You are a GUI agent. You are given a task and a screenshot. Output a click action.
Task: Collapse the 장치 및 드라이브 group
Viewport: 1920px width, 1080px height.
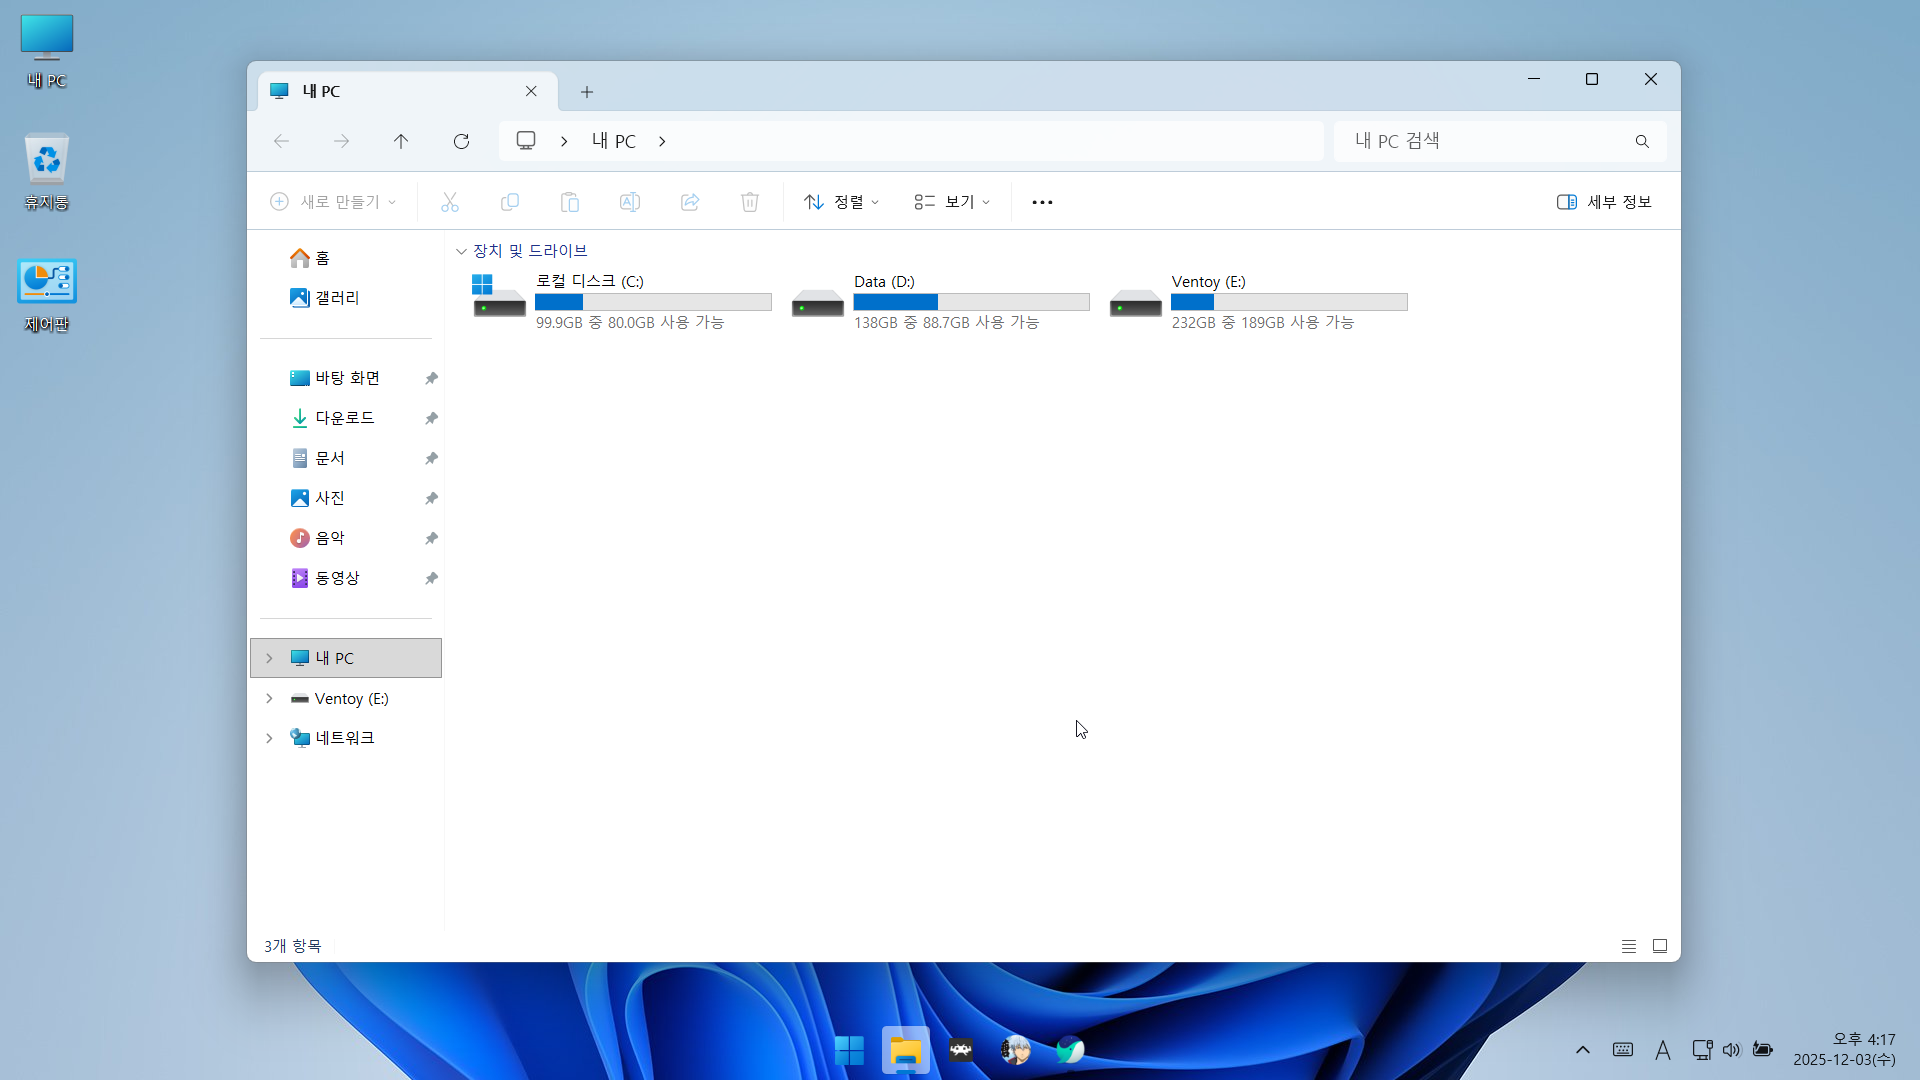[461, 251]
